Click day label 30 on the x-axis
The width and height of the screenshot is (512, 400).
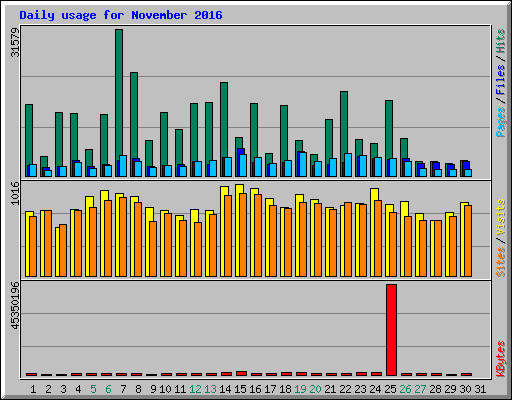465,389
